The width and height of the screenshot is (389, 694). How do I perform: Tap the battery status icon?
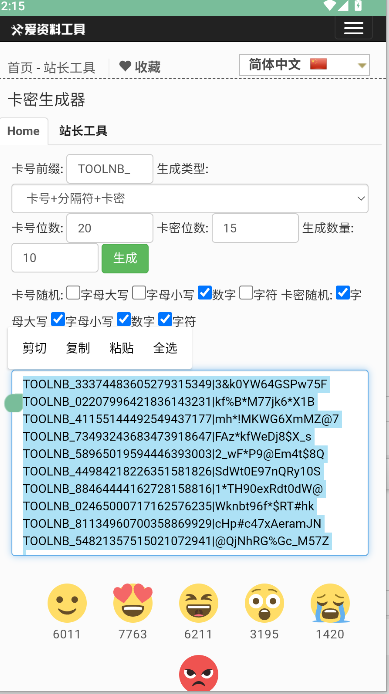[x=358, y=6]
